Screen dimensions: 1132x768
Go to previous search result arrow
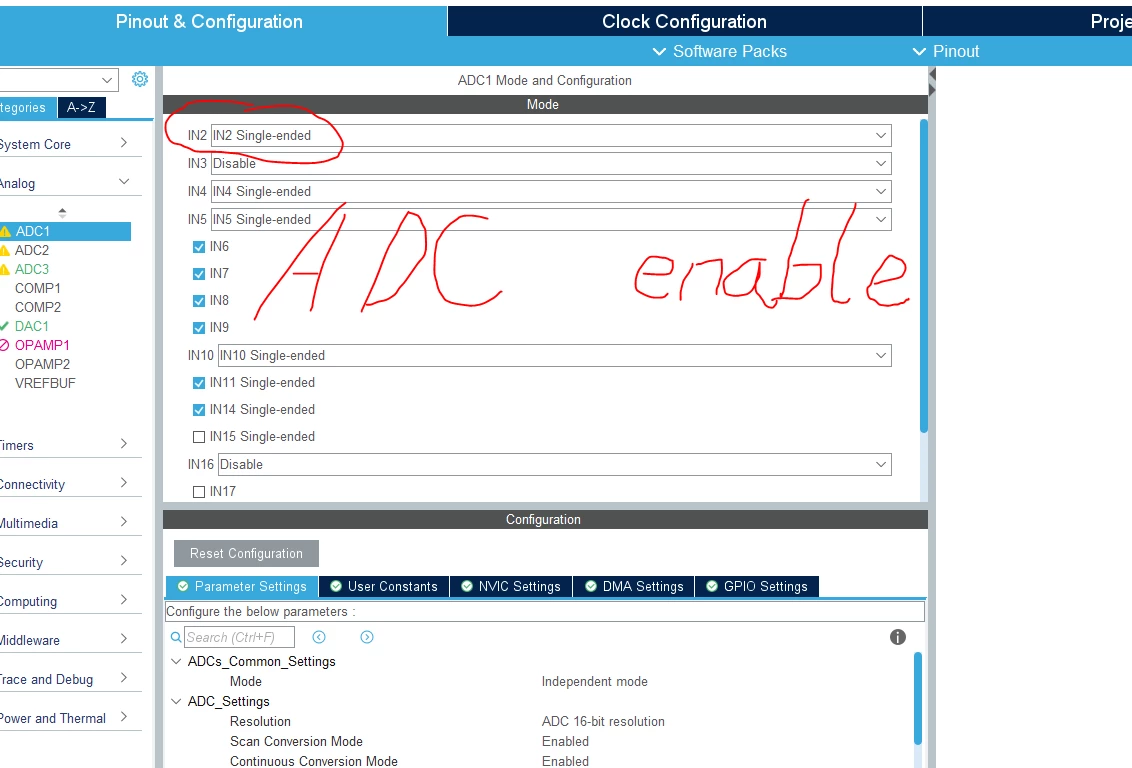tap(319, 637)
